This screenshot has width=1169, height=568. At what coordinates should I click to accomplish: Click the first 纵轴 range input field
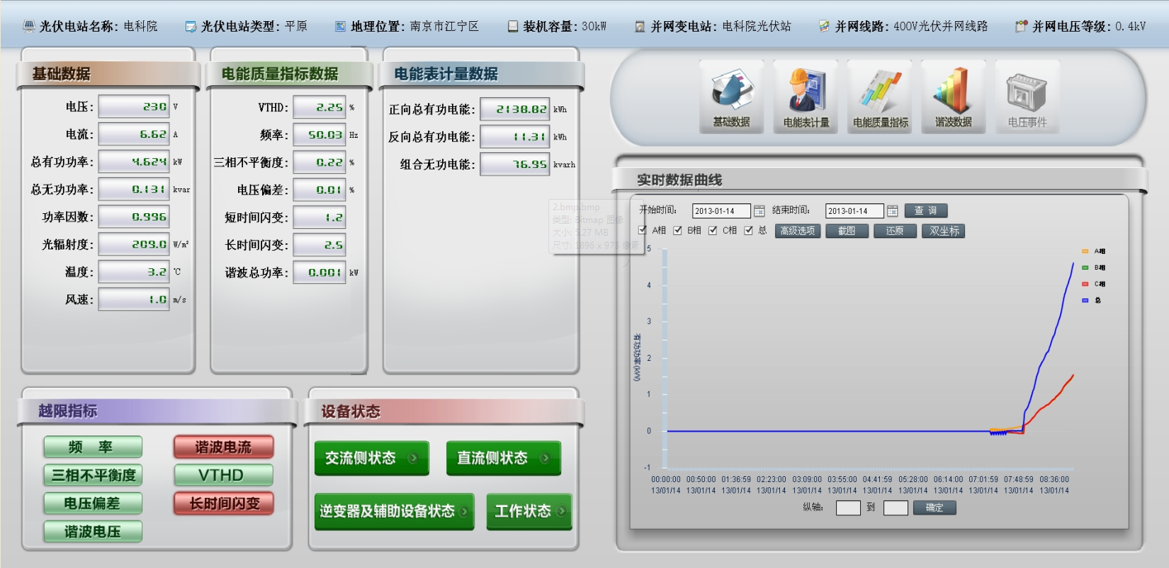(847, 508)
